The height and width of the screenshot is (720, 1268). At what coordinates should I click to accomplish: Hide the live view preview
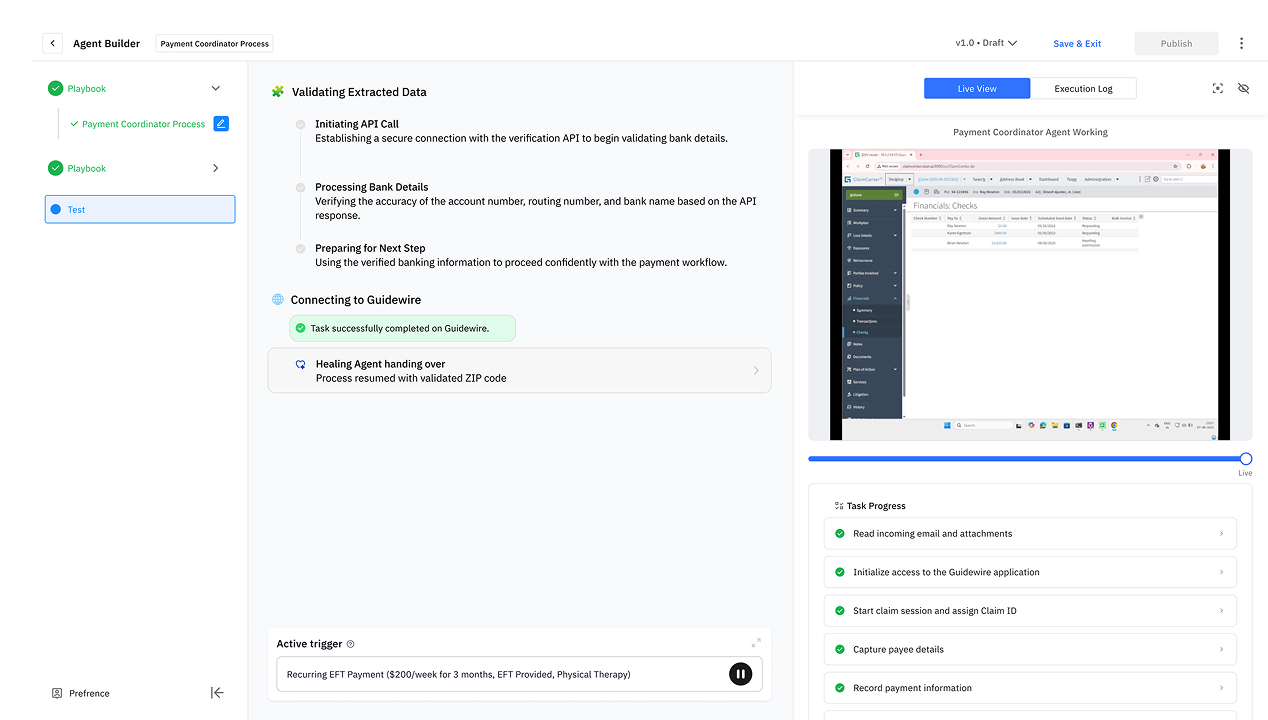coord(1243,88)
